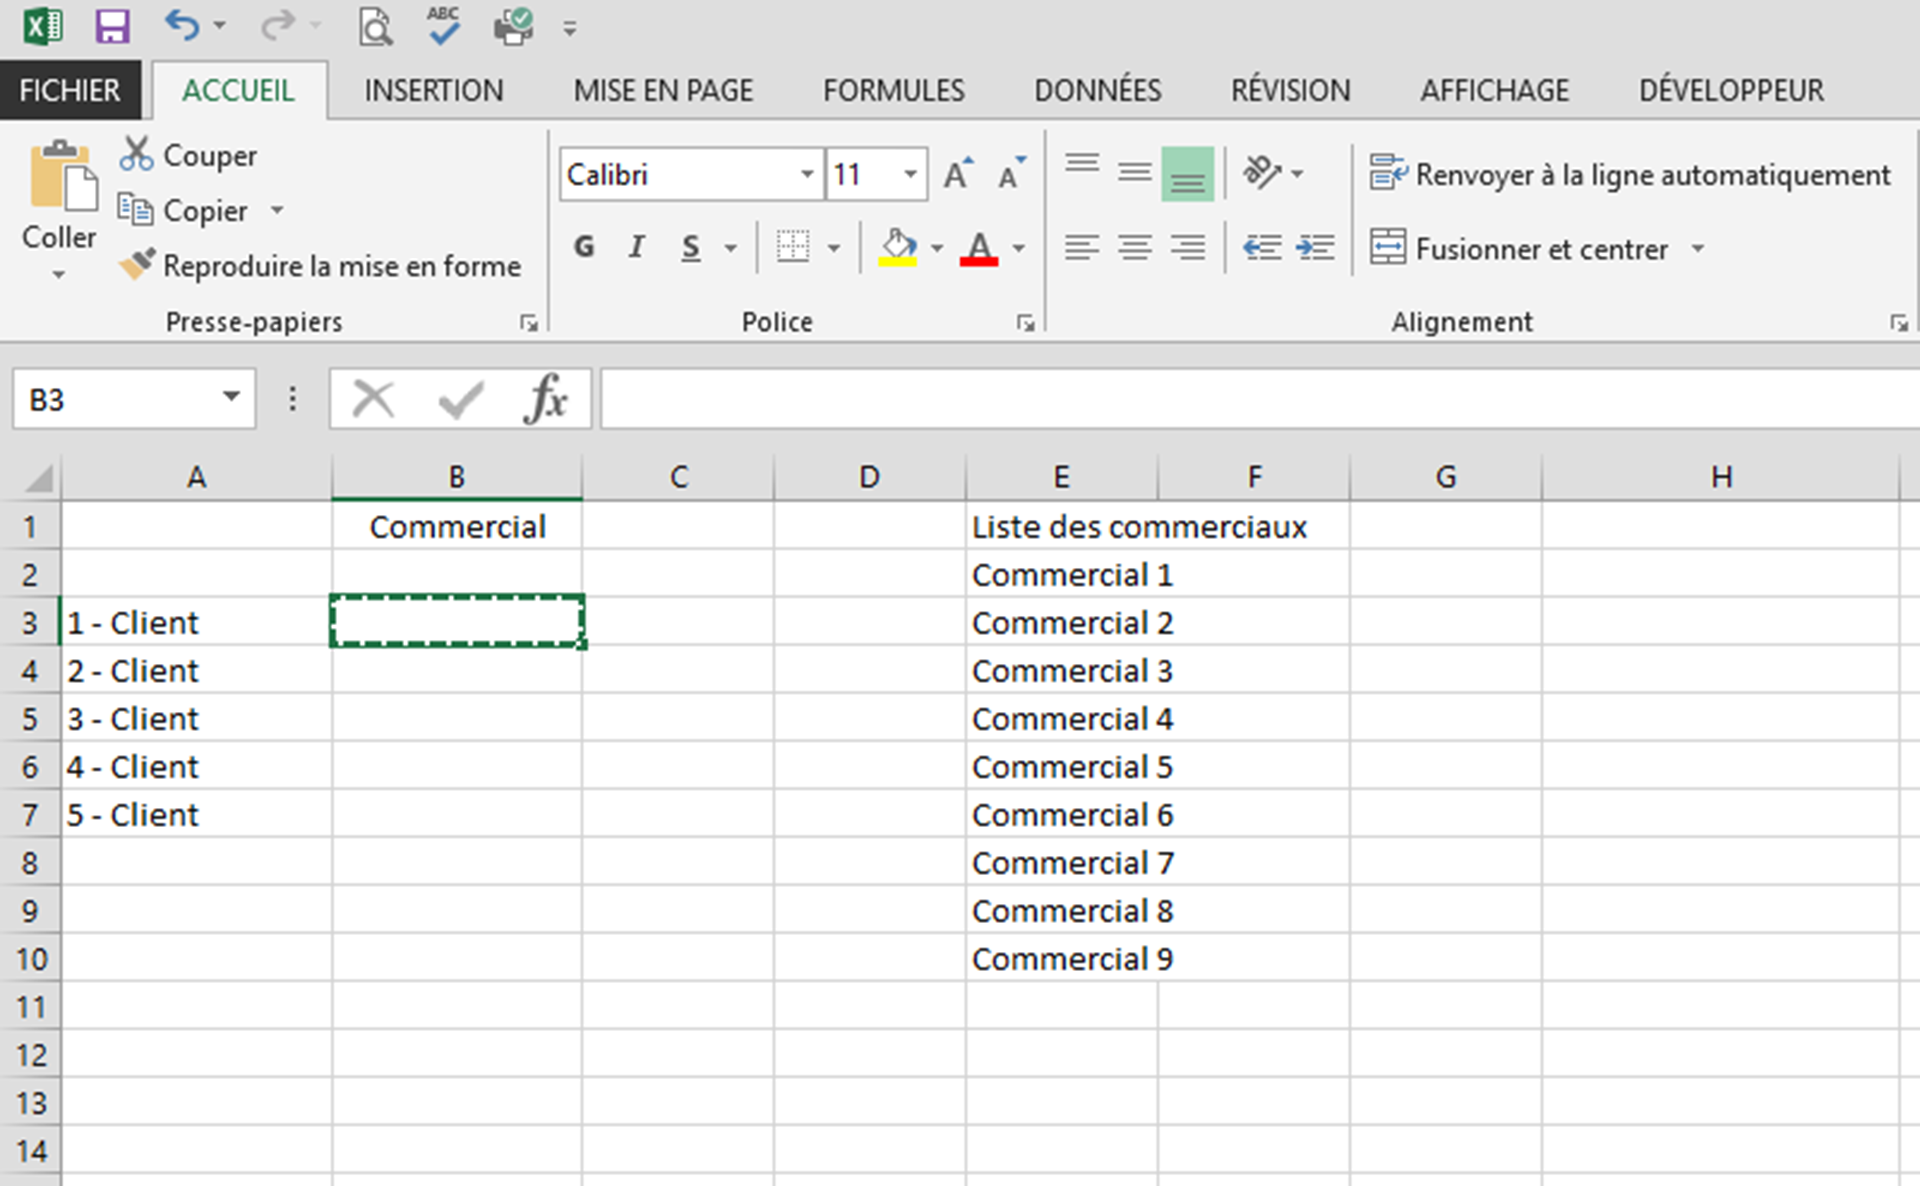
Task: Click Fusionner et centrer
Action: 1520,248
